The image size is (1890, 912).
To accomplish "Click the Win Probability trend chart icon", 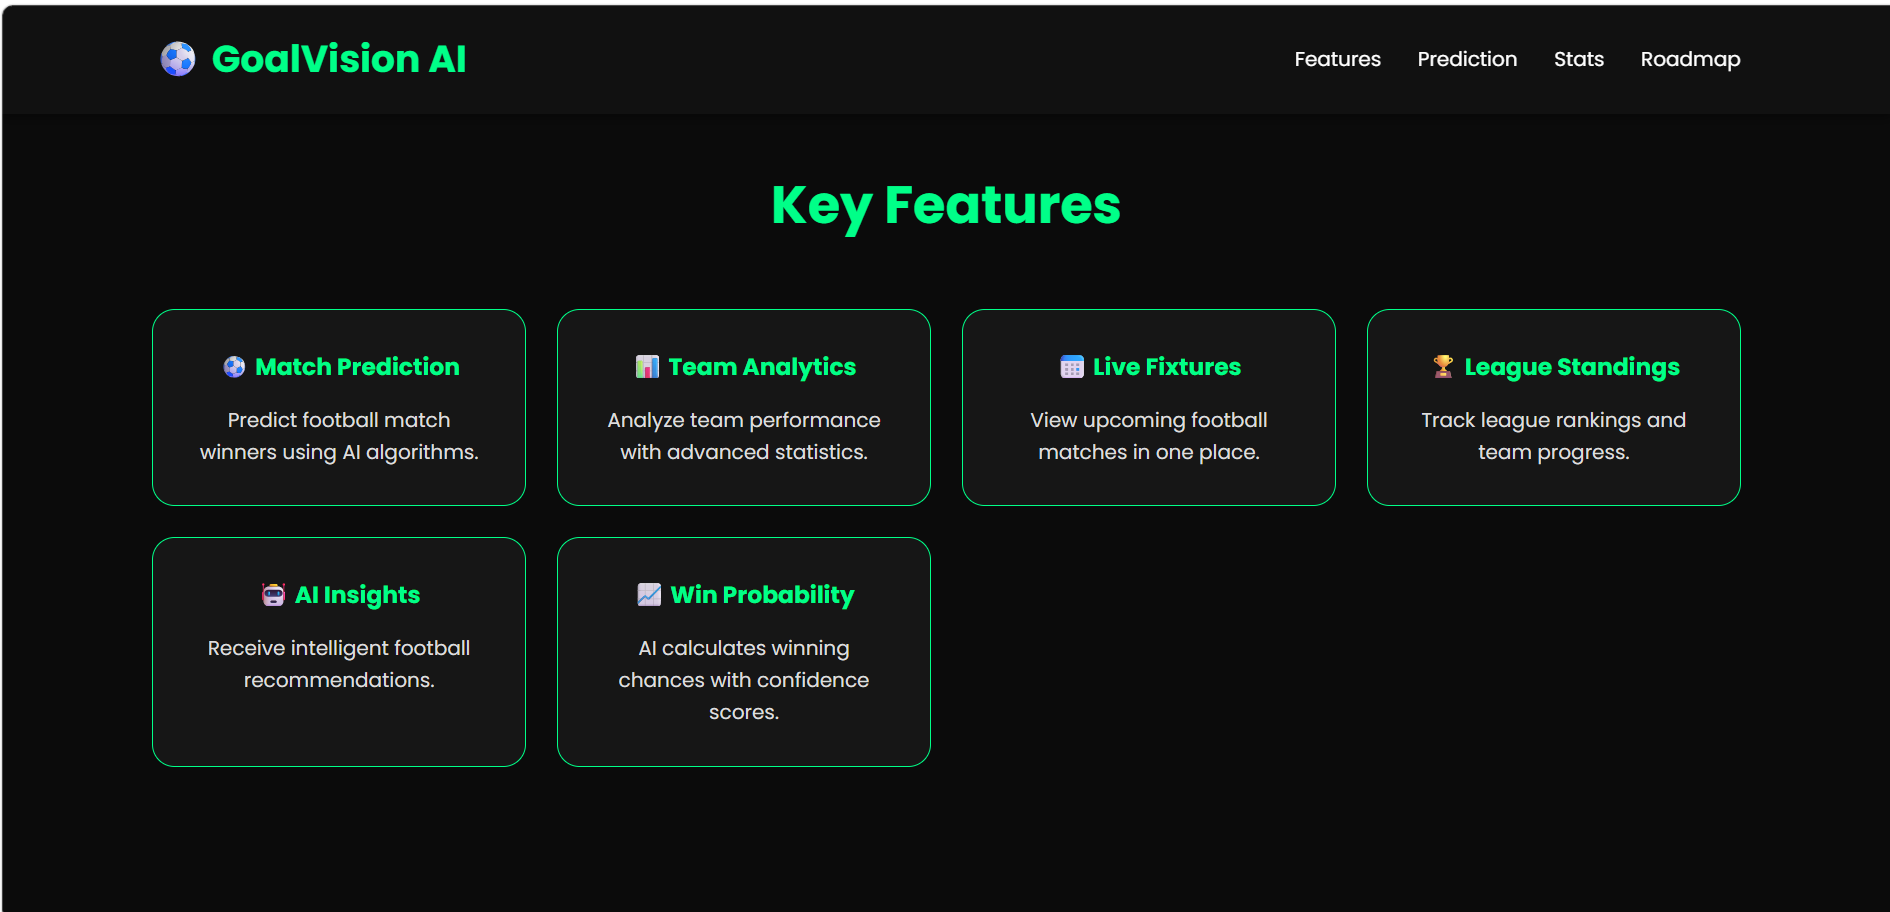I will [x=649, y=595].
